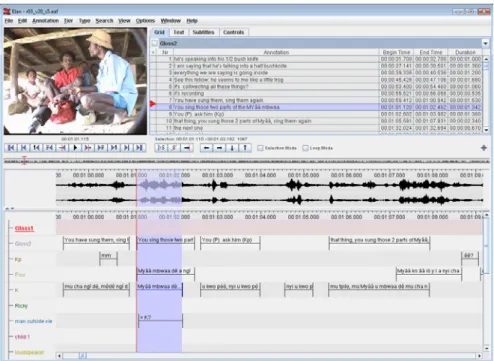
Task: Switch to the Subtitles tab
Action: pos(203,32)
